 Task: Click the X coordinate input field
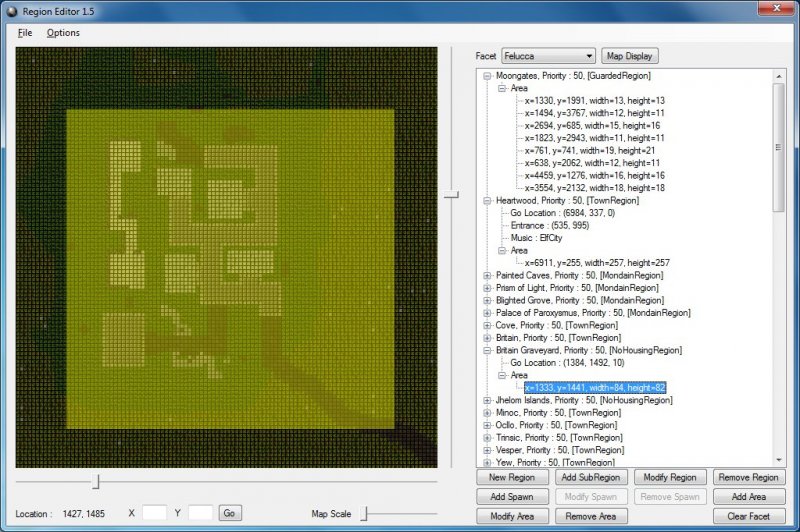(x=154, y=513)
